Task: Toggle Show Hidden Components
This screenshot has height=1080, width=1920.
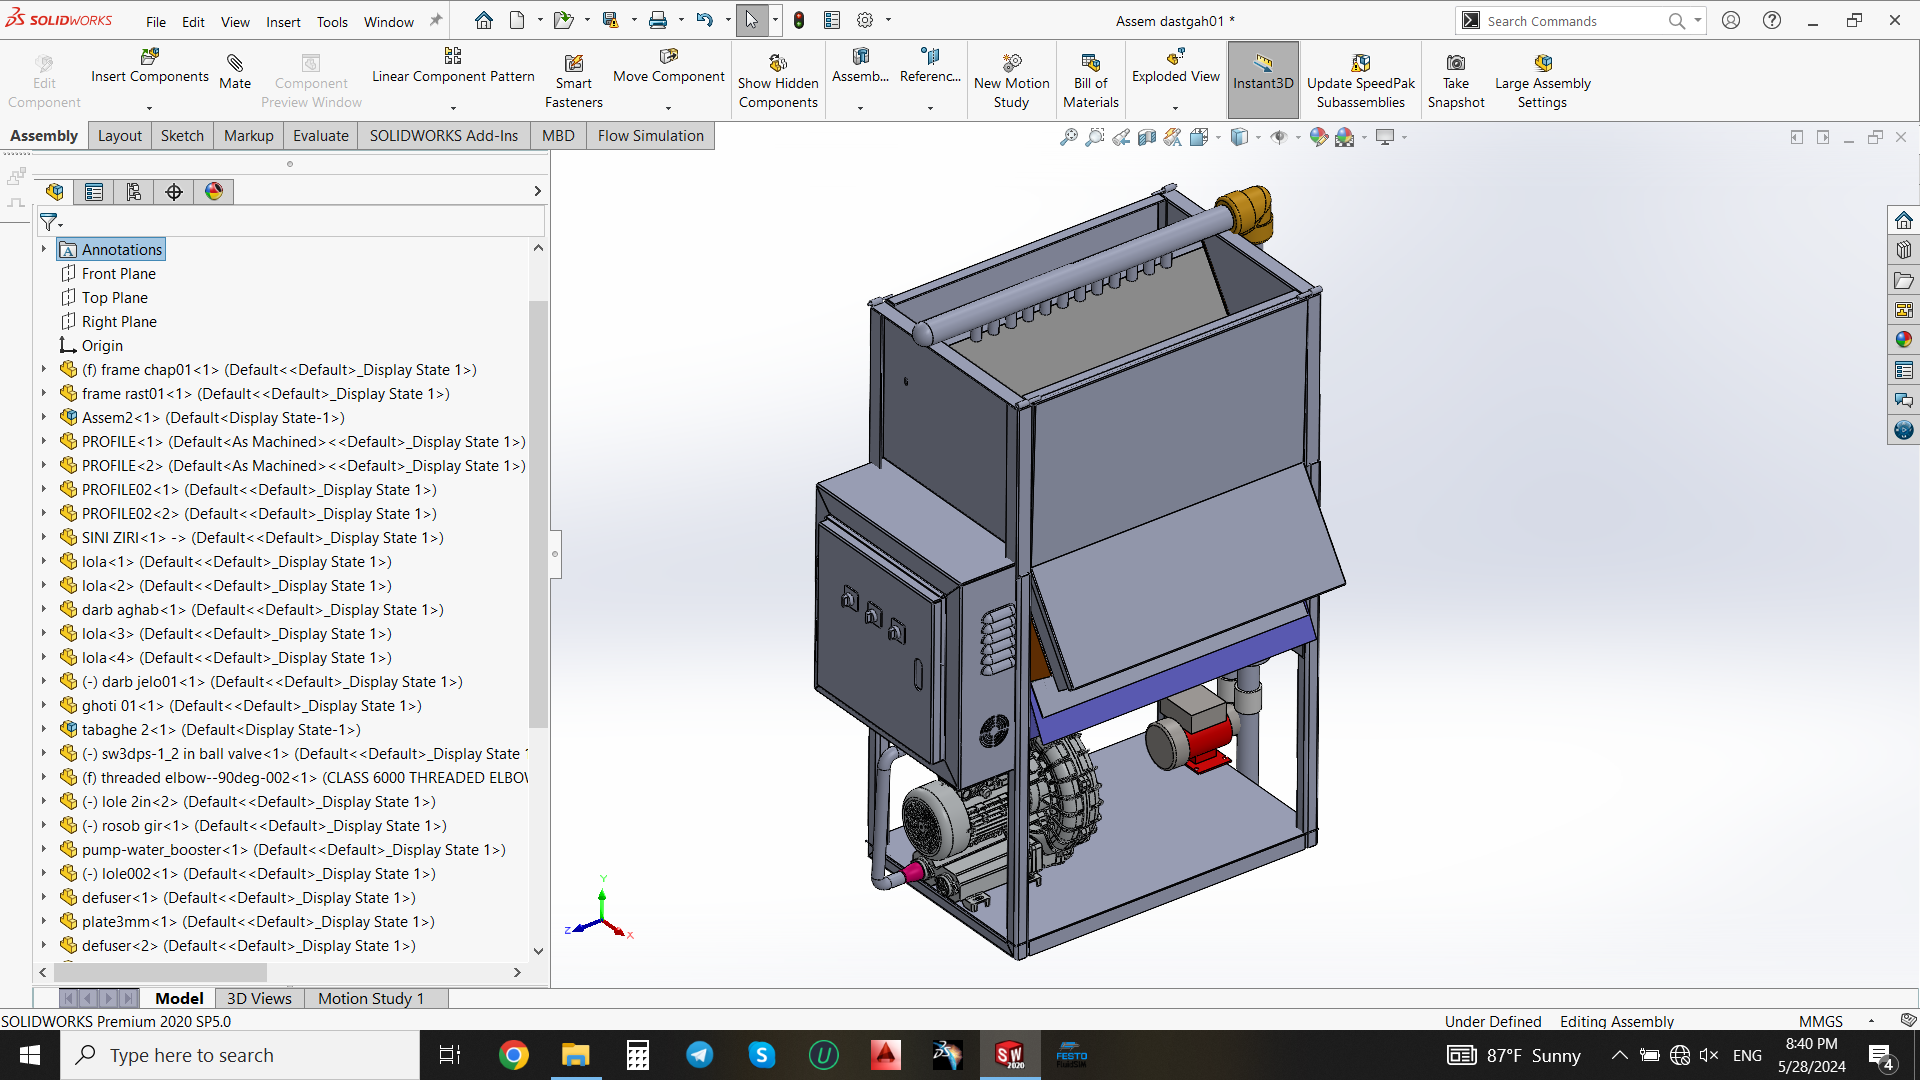Action: pos(778,82)
